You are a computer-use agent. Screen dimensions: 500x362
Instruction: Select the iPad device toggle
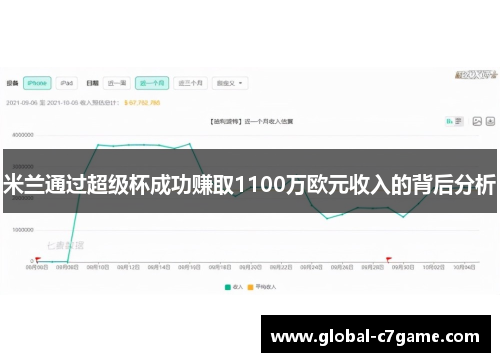(x=67, y=83)
